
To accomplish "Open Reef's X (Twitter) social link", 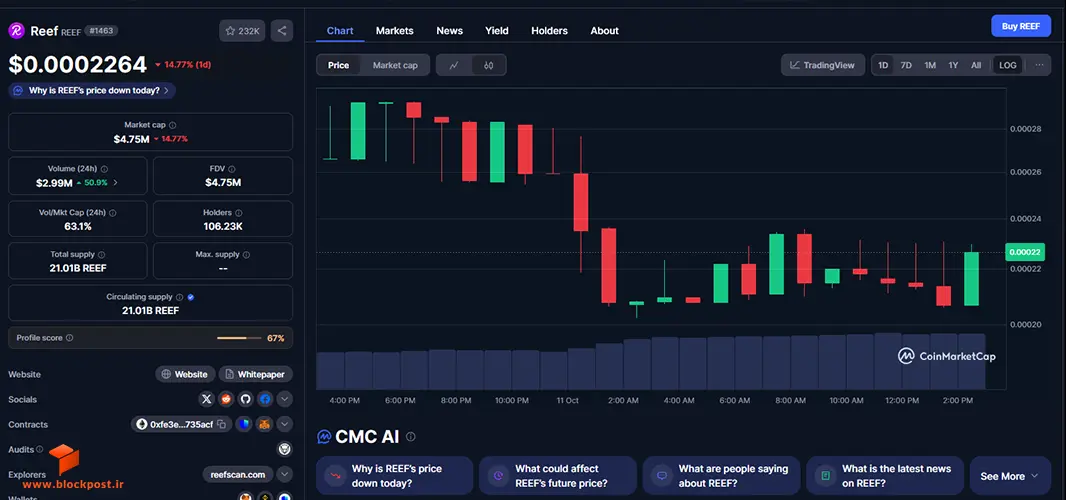I will 207,399.
